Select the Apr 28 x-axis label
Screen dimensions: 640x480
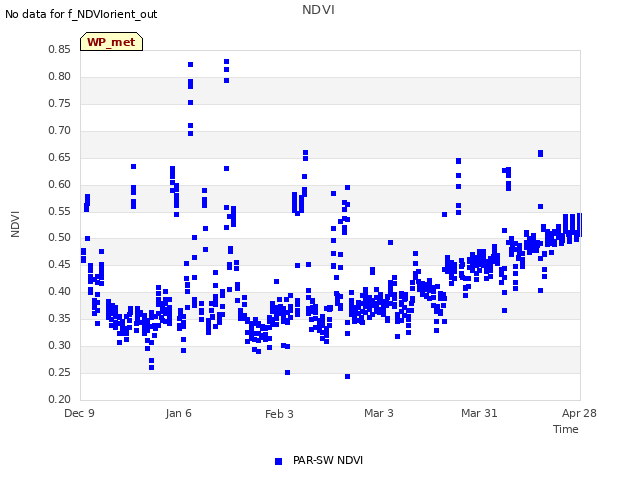579,413
